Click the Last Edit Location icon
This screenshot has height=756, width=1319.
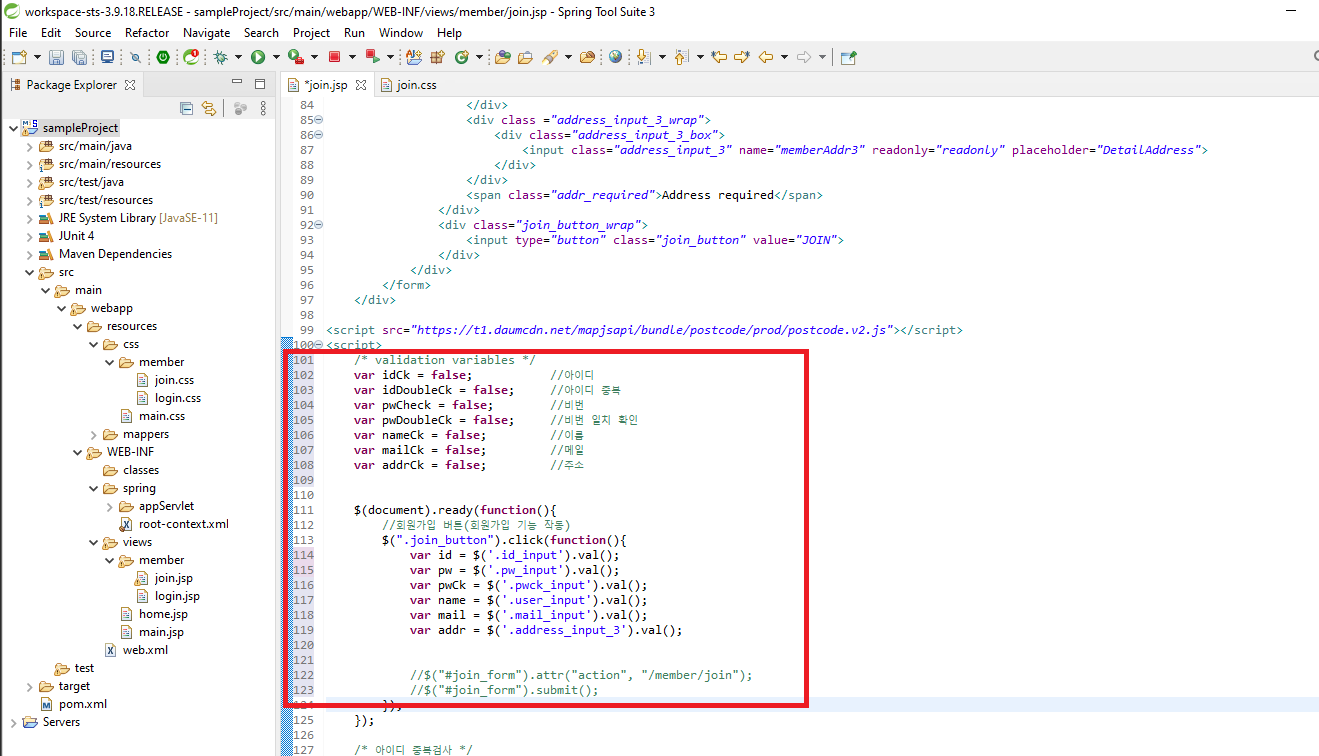pos(718,57)
